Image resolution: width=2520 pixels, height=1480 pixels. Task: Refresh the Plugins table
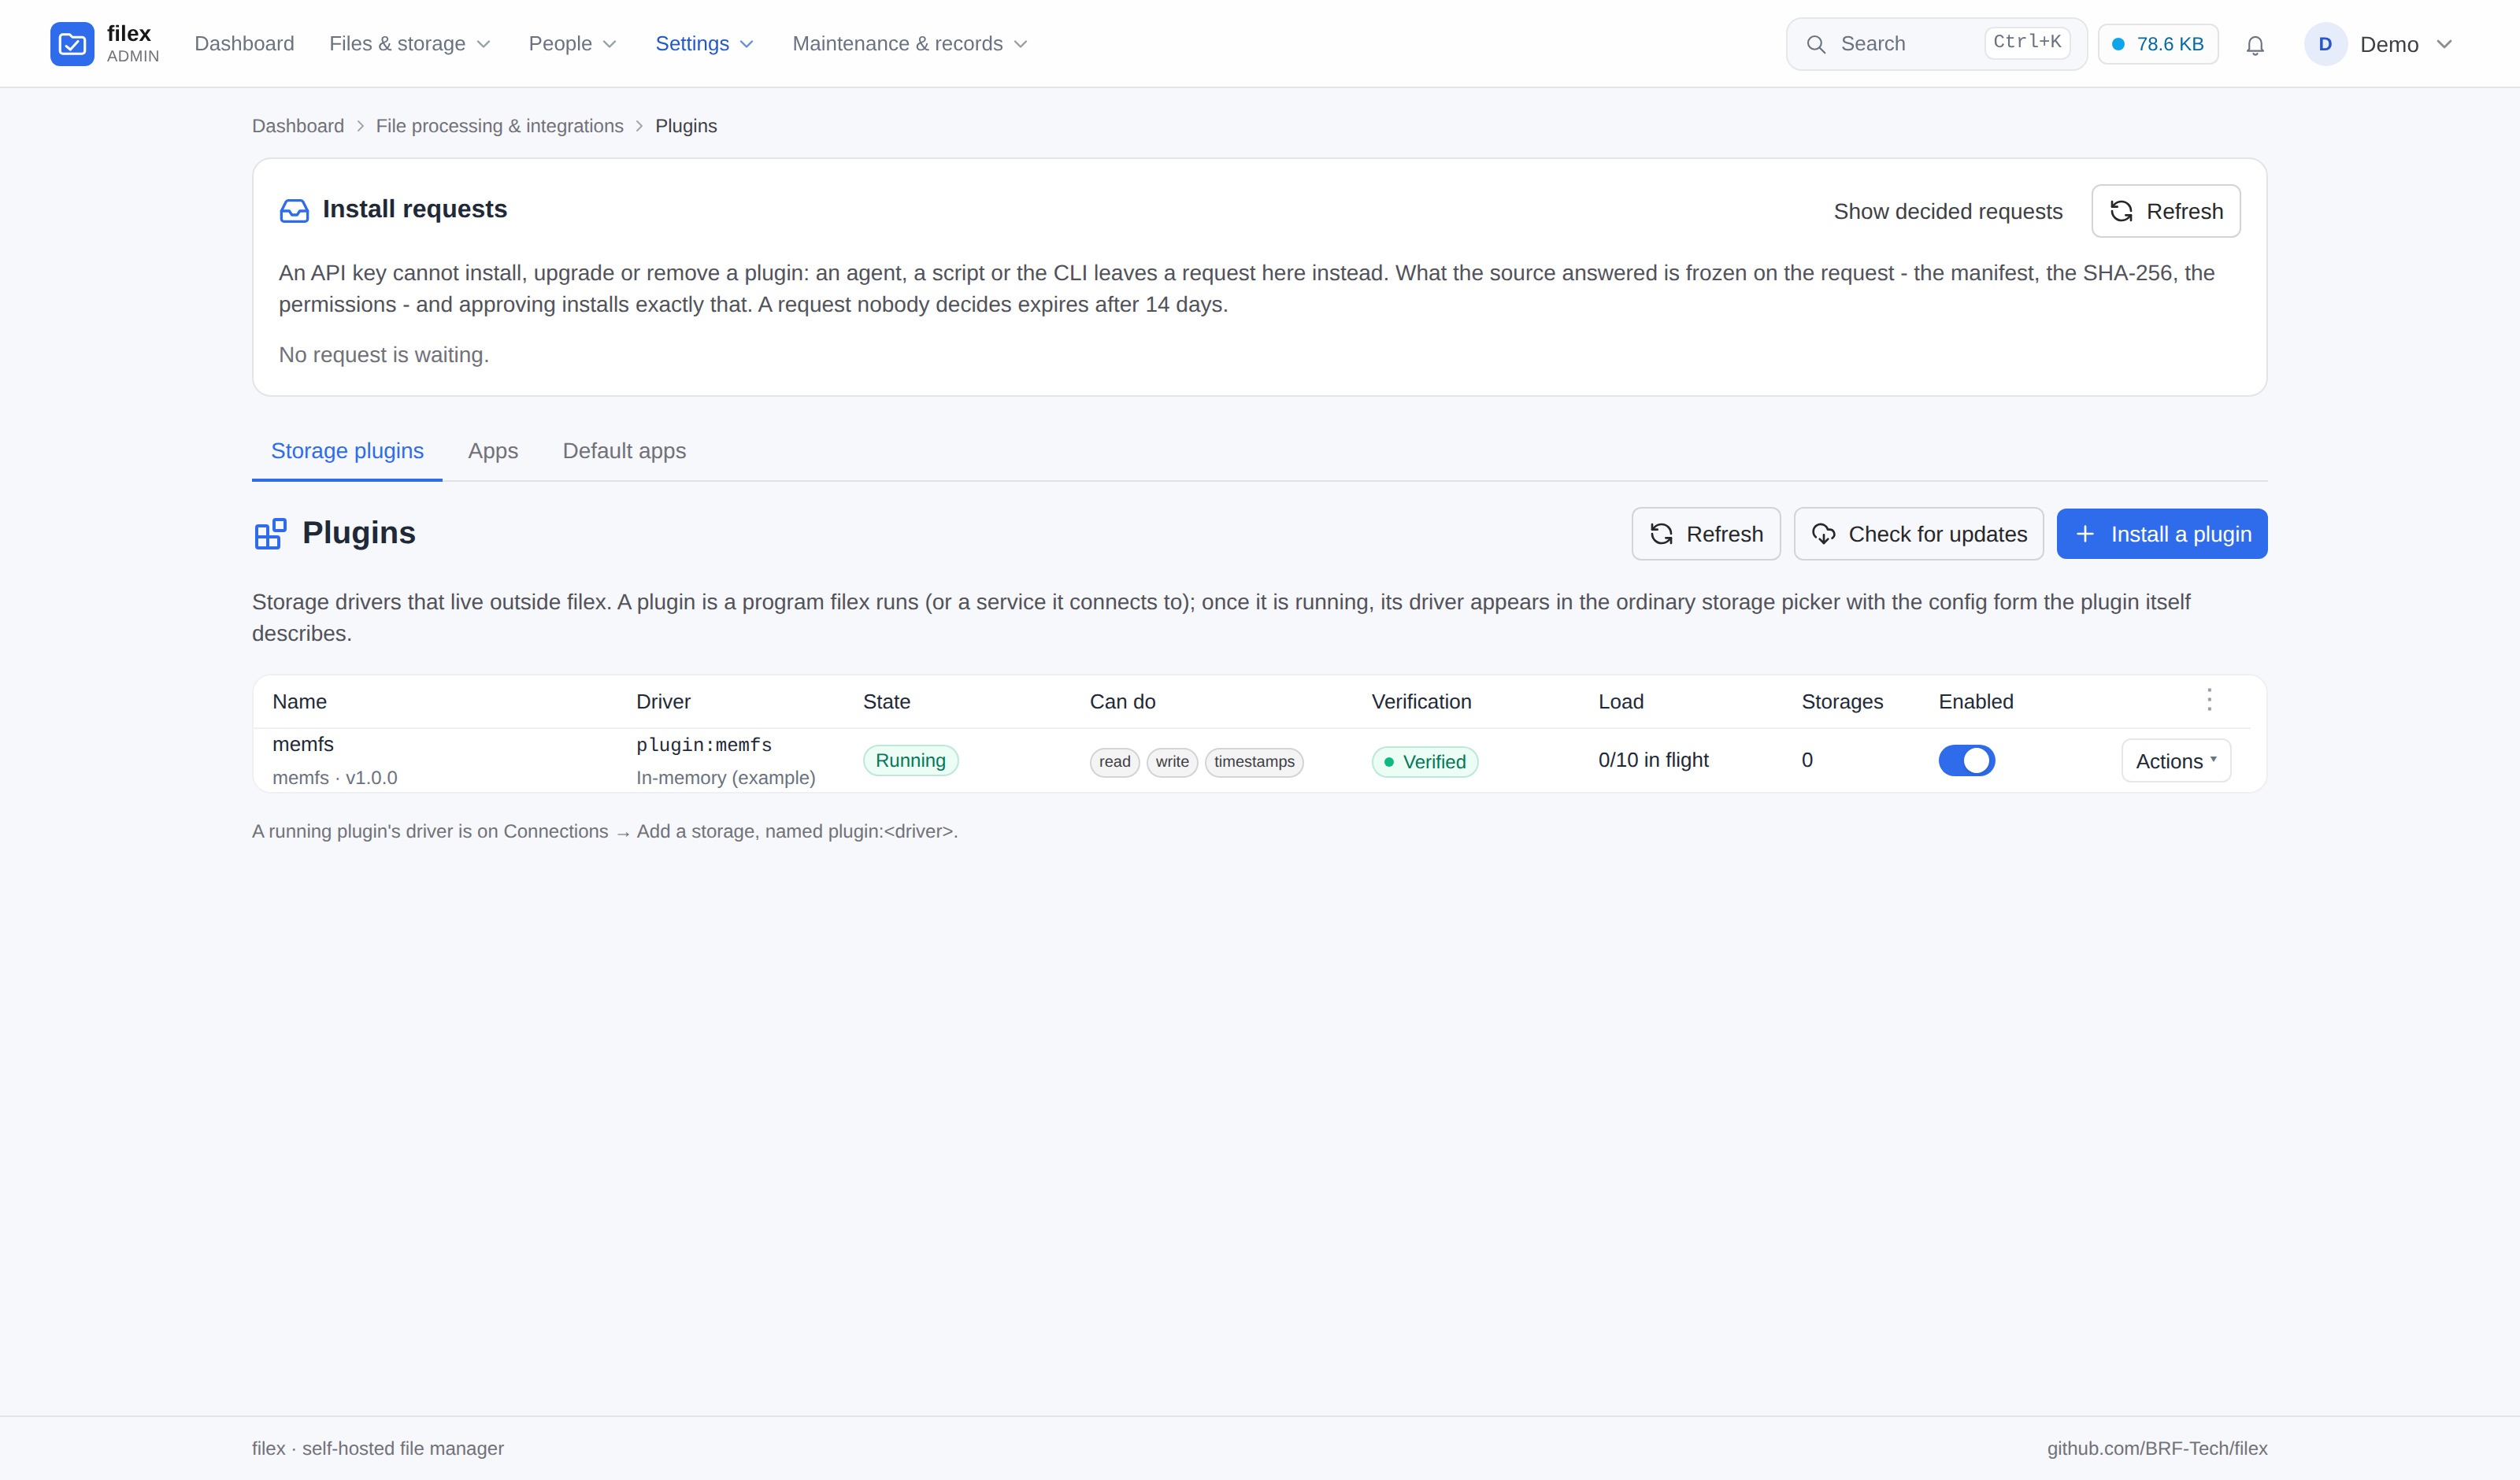coord(1706,534)
